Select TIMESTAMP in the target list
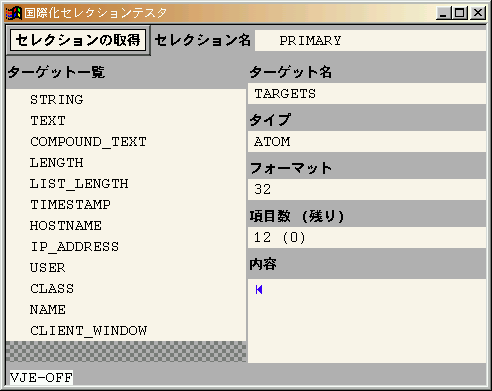This screenshot has height=391, width=492. [126, 205]
